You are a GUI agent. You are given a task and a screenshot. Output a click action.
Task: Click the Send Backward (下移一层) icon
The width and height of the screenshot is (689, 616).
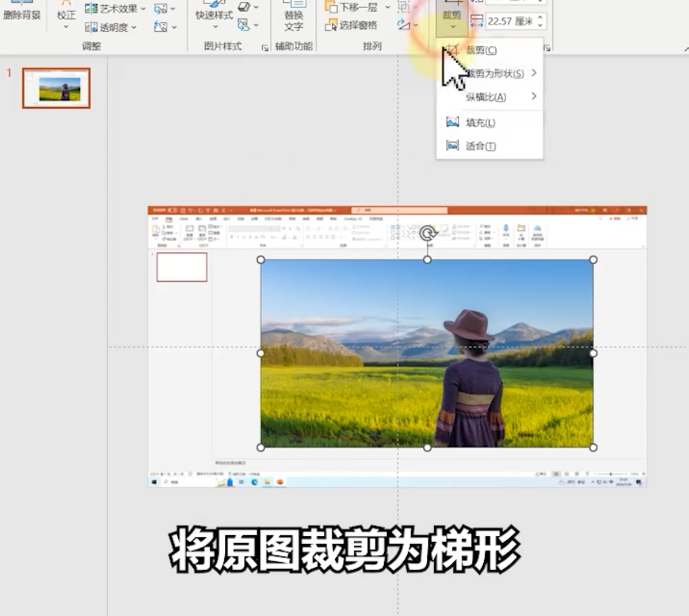point(331,7)
